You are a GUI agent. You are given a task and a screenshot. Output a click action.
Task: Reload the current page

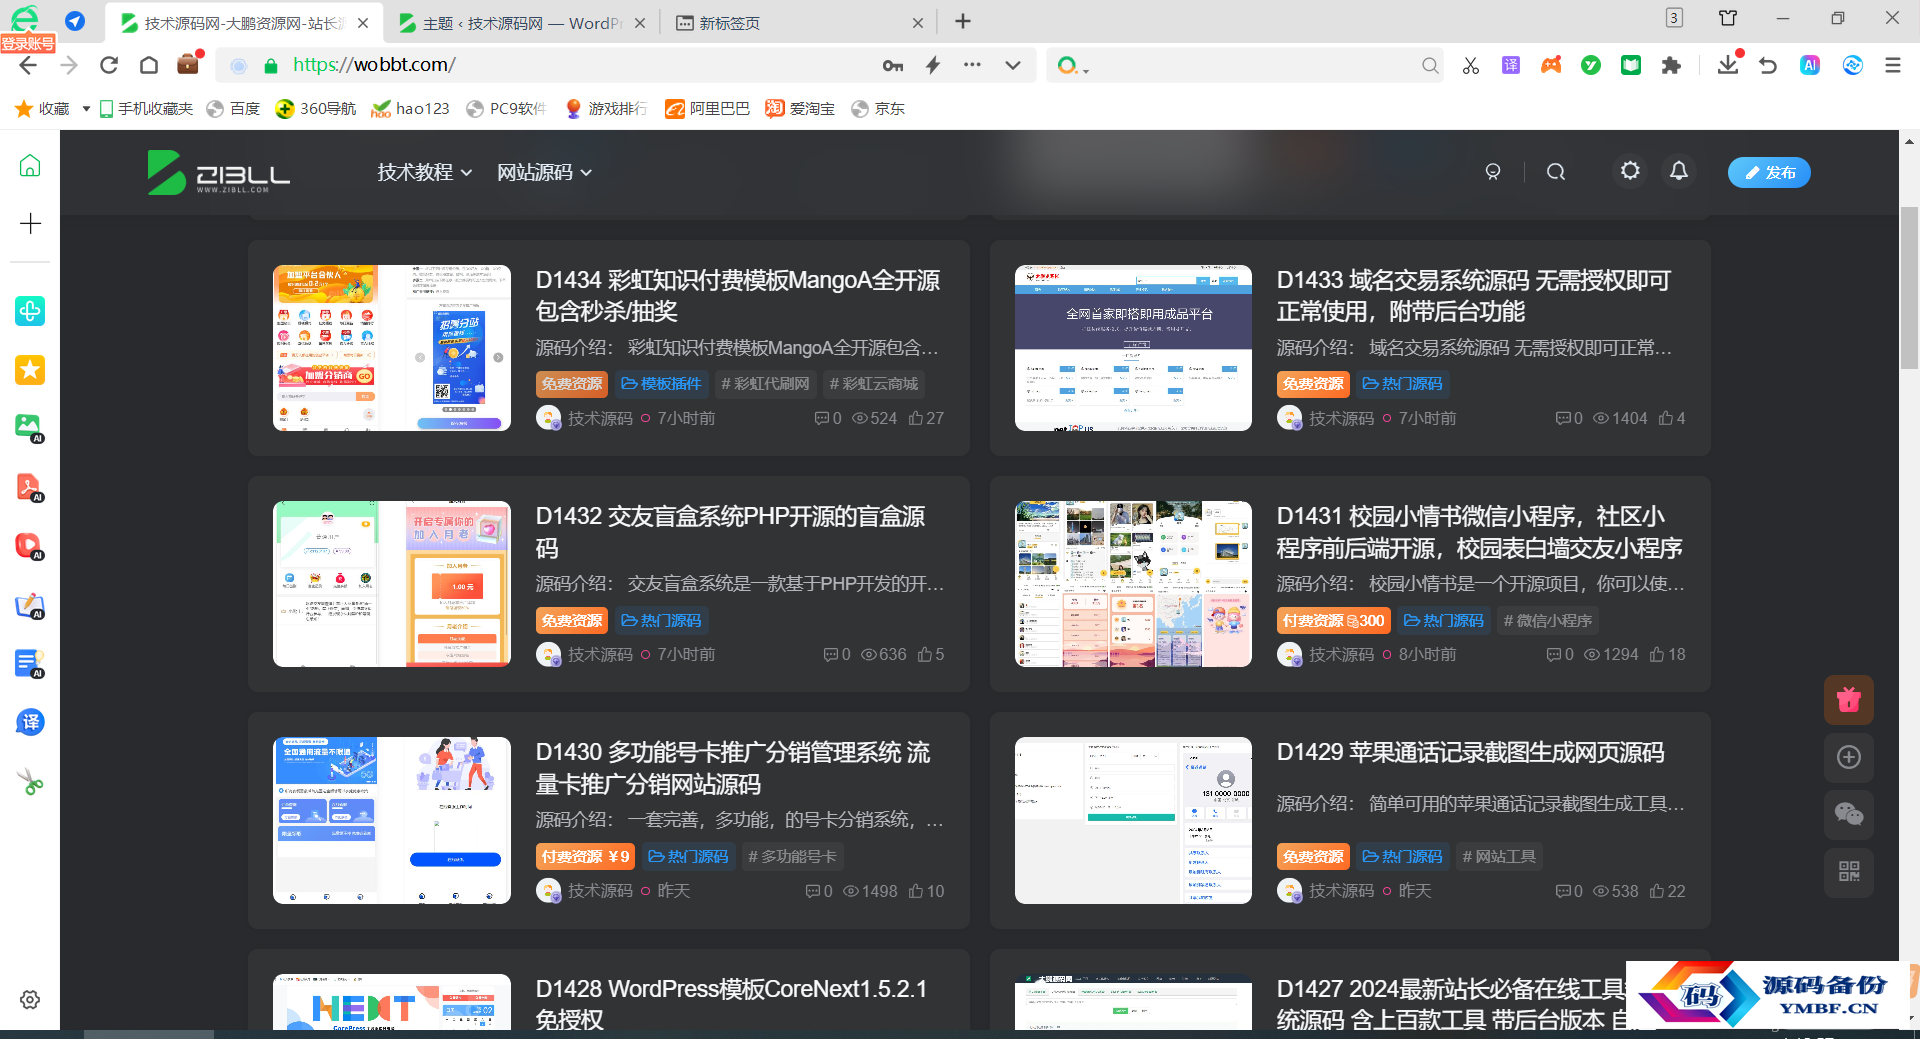pyautogui.click(x=109, y=65)
